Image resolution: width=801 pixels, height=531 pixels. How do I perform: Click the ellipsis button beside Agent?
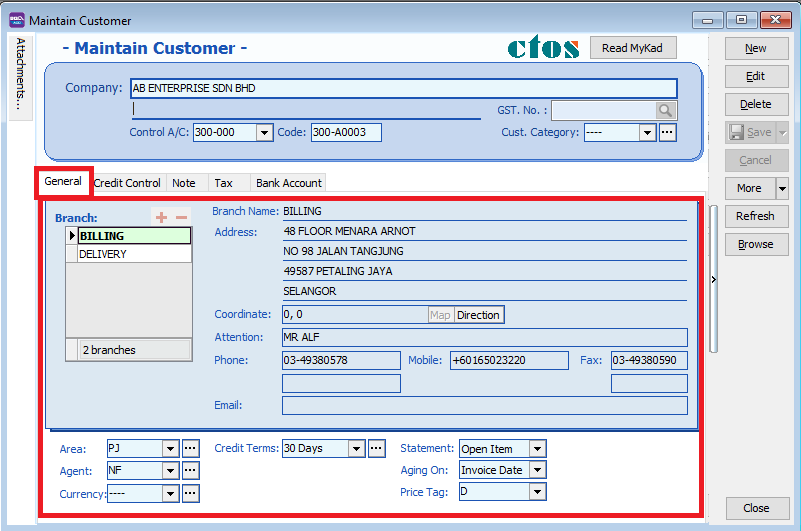[190, 470]
